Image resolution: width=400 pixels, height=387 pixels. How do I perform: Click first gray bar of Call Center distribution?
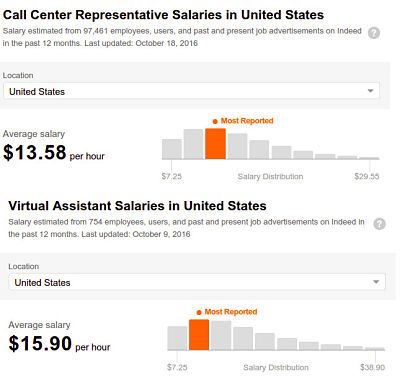coord(172,149)
